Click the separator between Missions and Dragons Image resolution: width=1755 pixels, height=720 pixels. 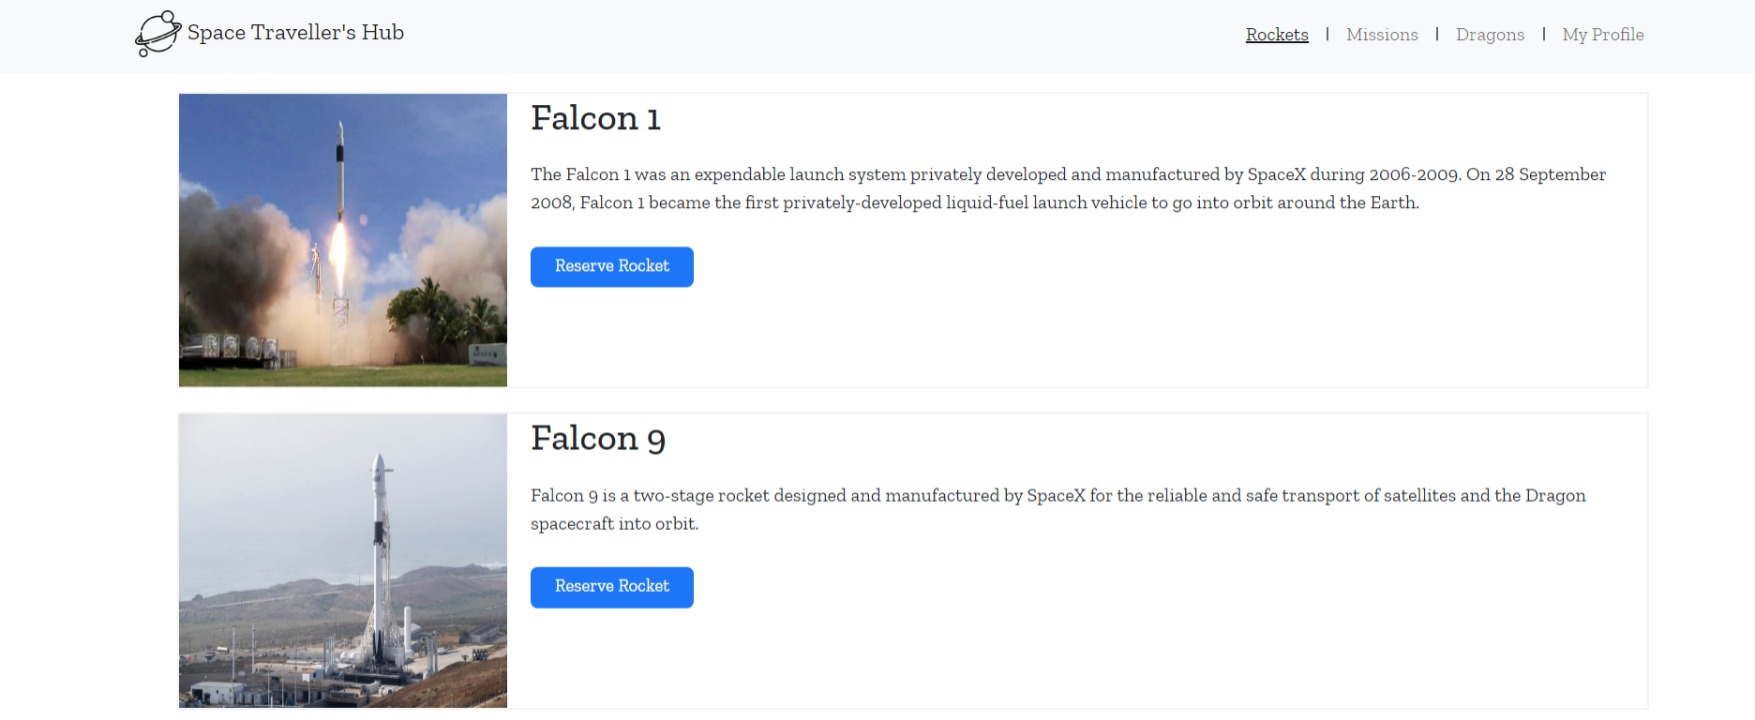point(1437,35)
